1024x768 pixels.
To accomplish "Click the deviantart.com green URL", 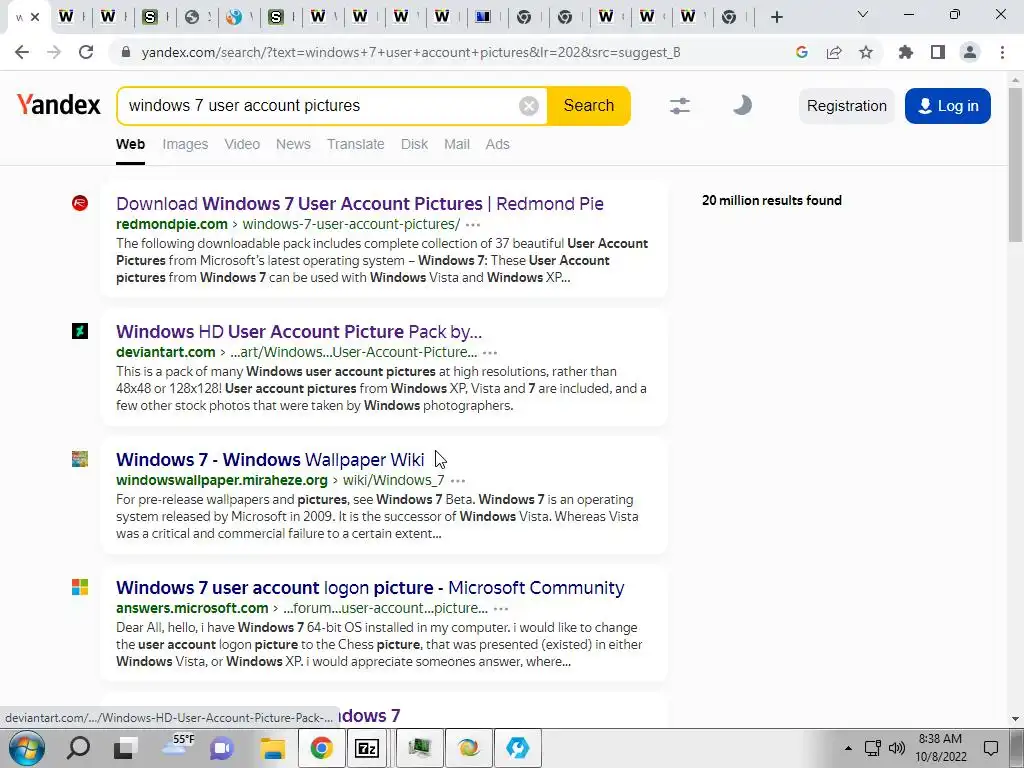I will (166, 352).
